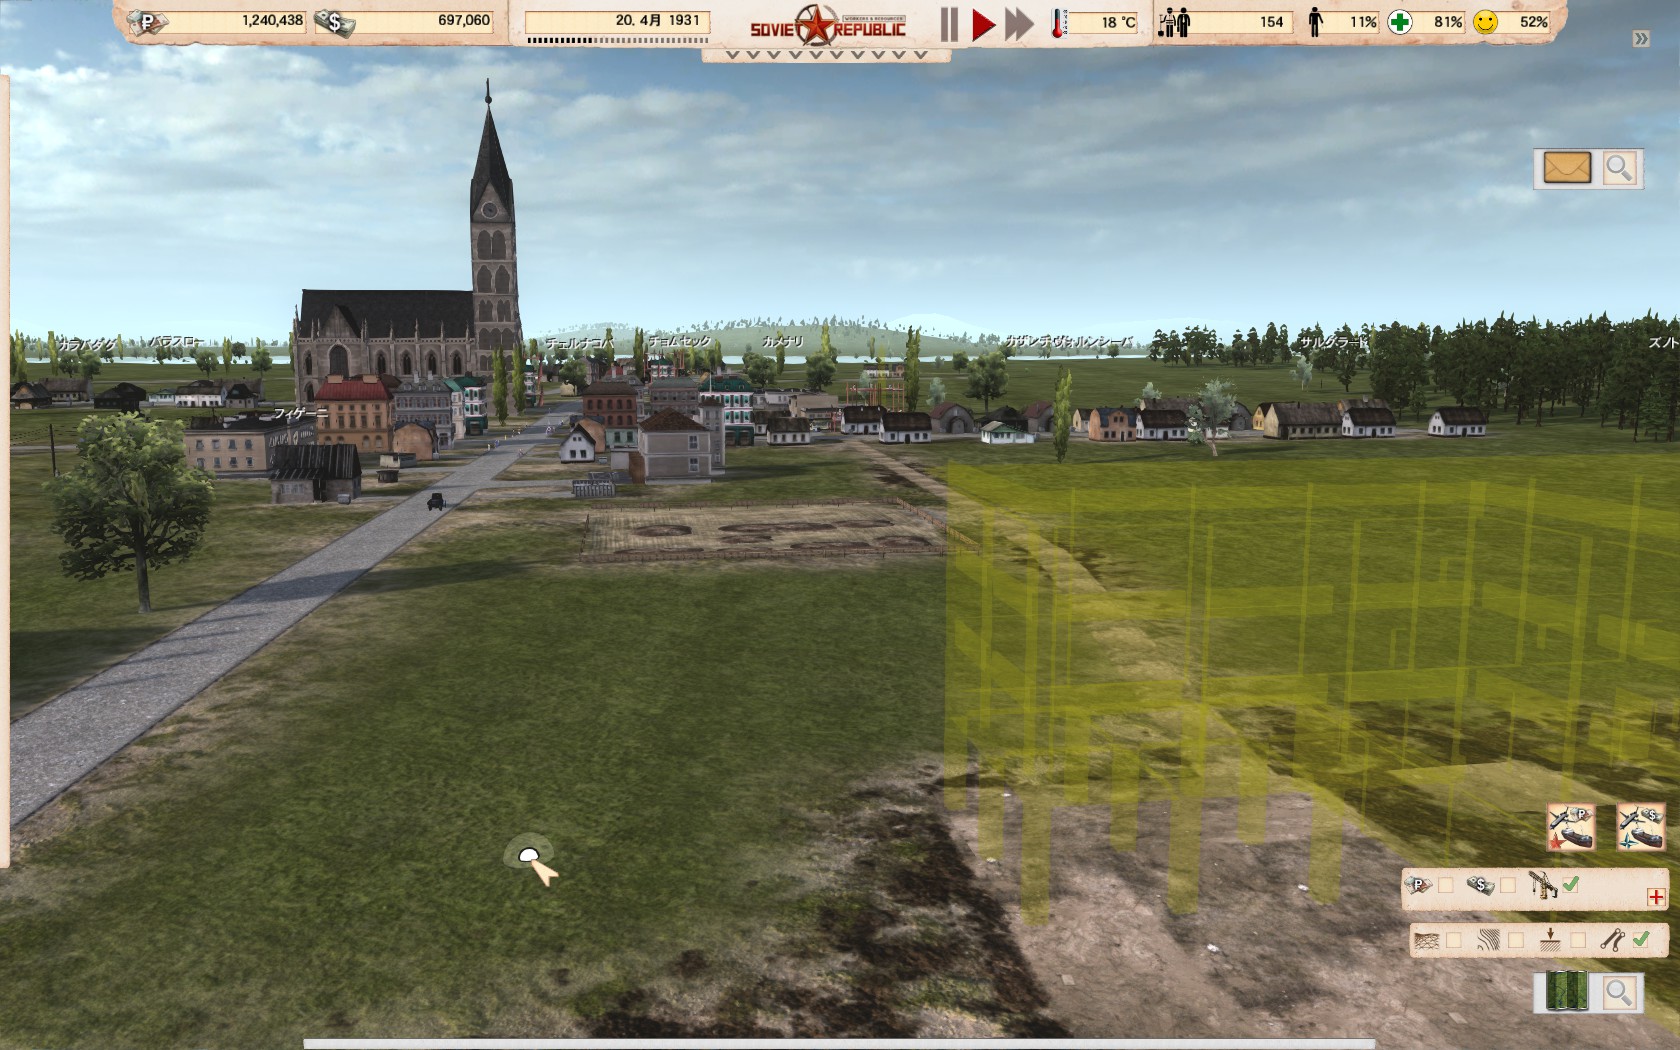
Task: Click the バラスロー town label
Action: click(176, 341)
